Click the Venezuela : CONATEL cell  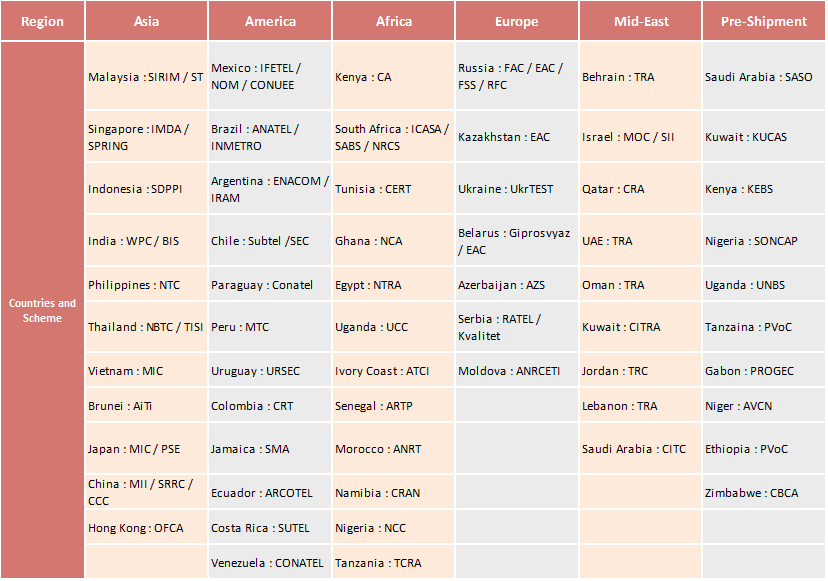[x=270, y=563]
